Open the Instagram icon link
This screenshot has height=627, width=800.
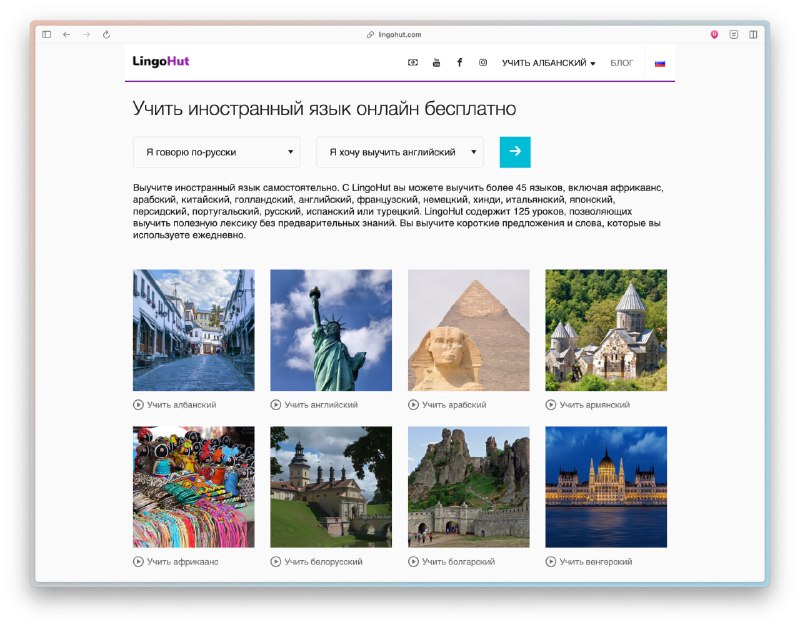point(483,63)
